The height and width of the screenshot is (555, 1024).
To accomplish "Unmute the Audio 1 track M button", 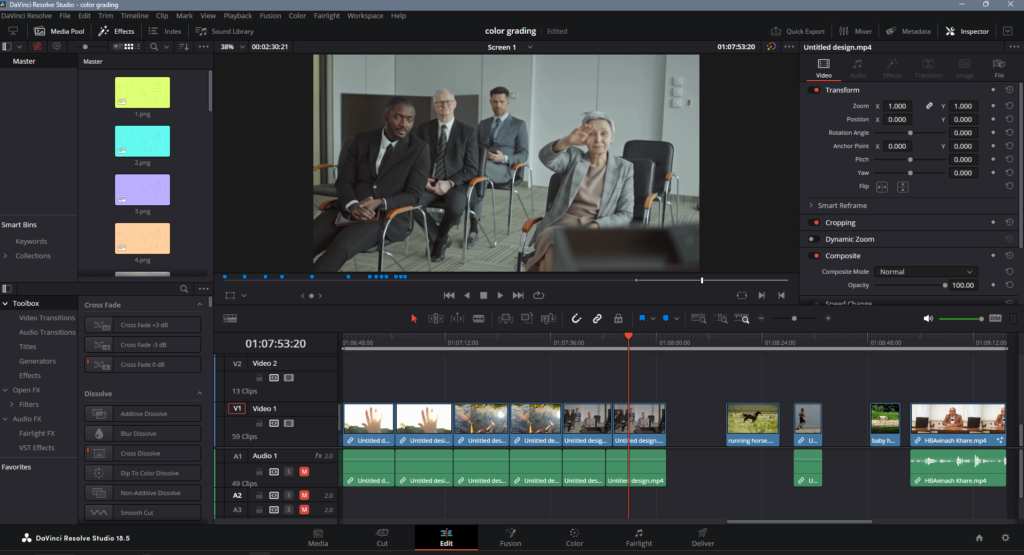I will (304, 471).
